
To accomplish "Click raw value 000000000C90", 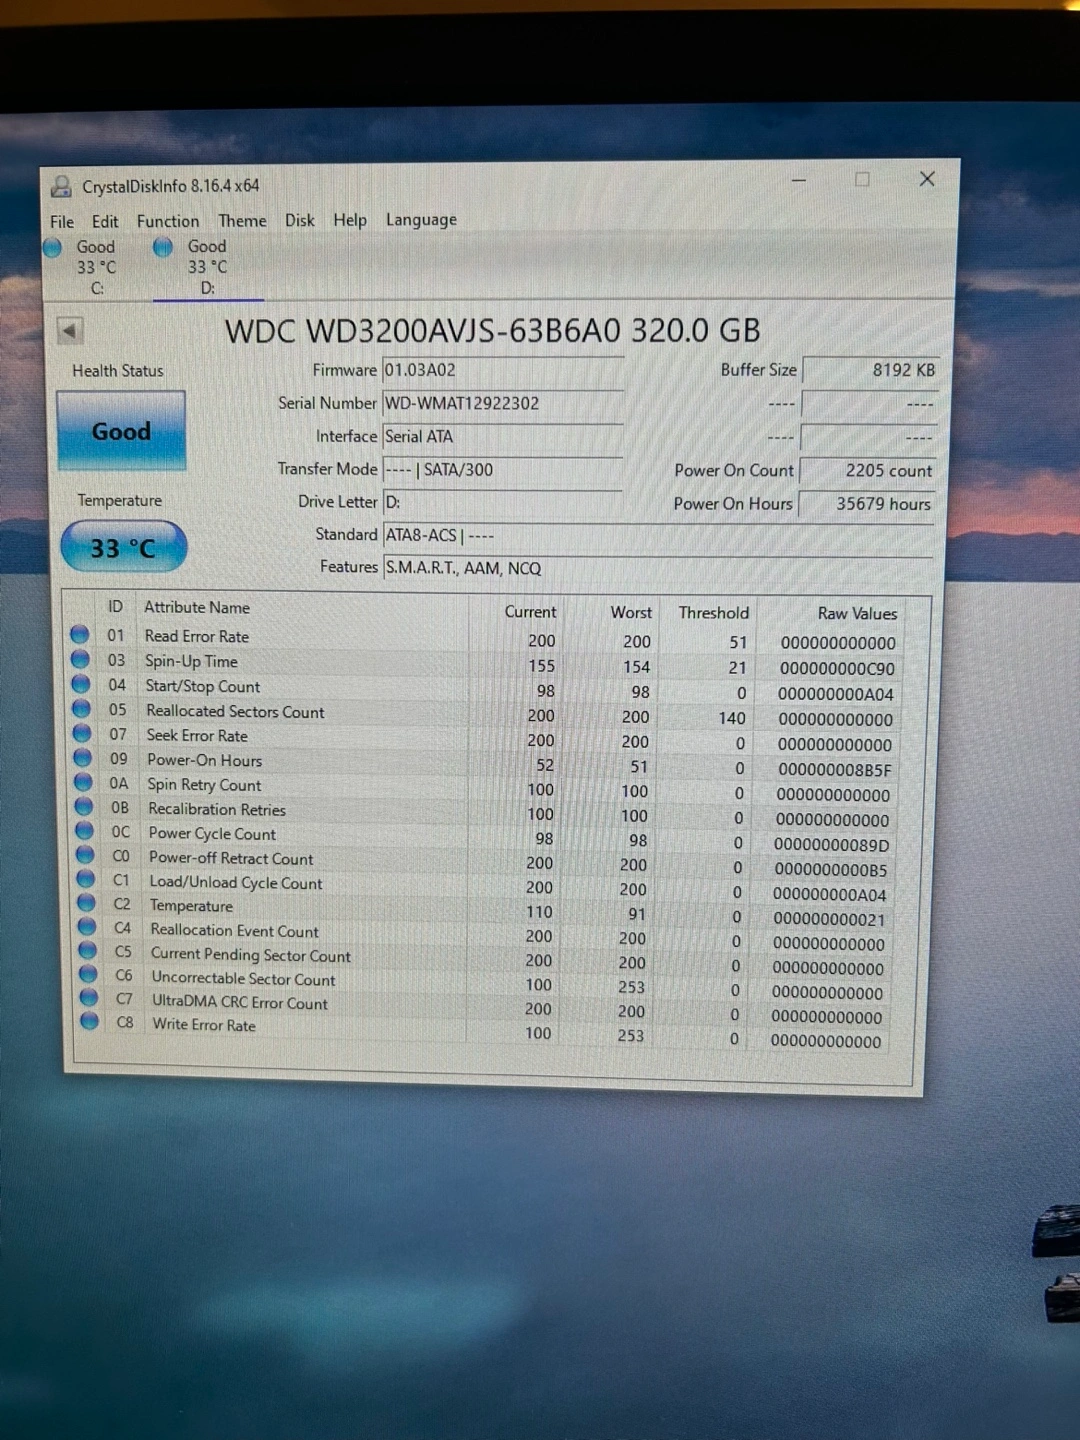I will tap(837, 668).
